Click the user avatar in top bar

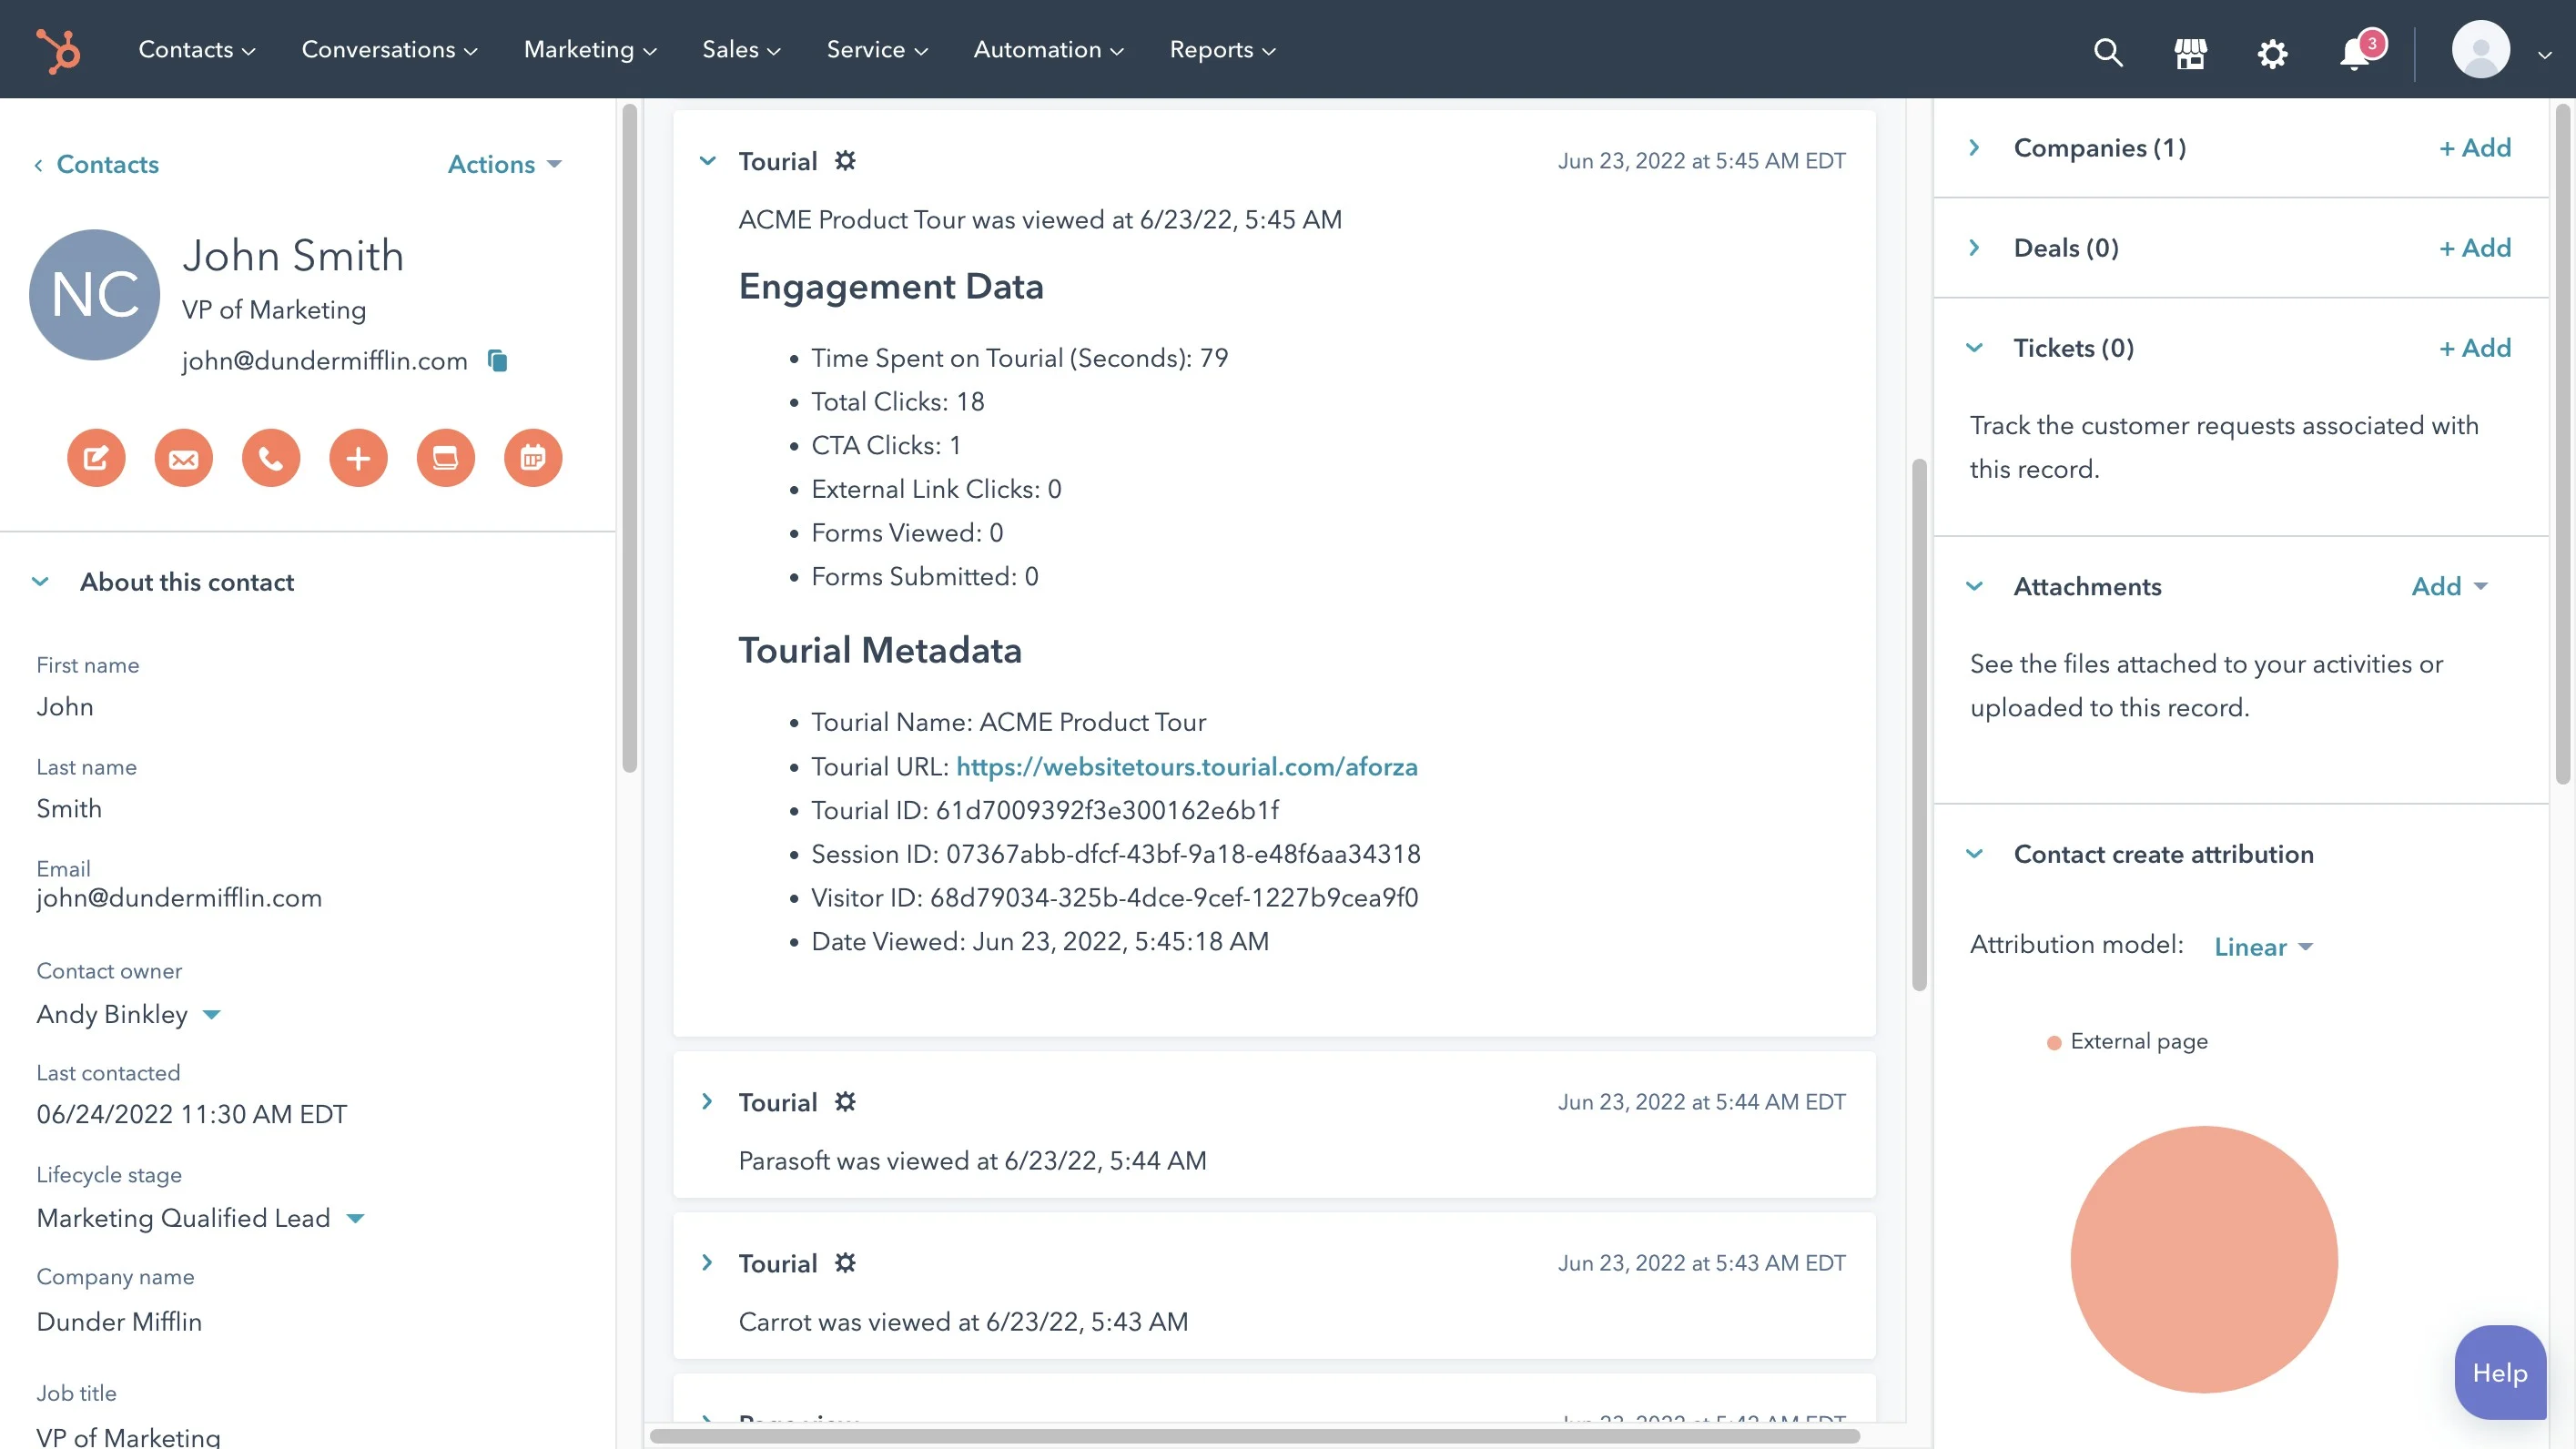point(2480,49)
